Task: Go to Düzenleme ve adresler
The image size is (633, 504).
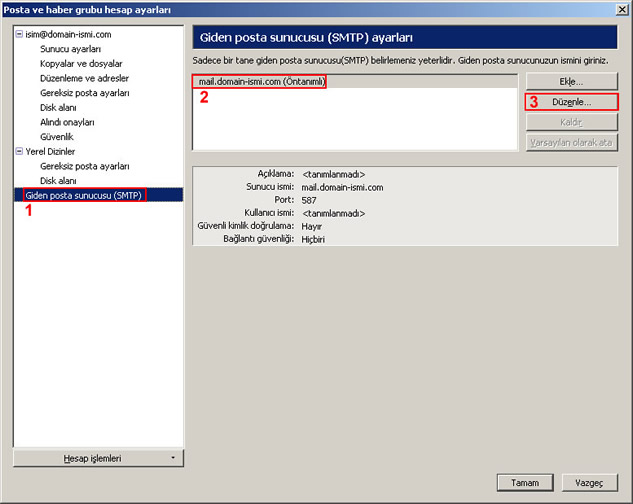Action: coord(84,78)
